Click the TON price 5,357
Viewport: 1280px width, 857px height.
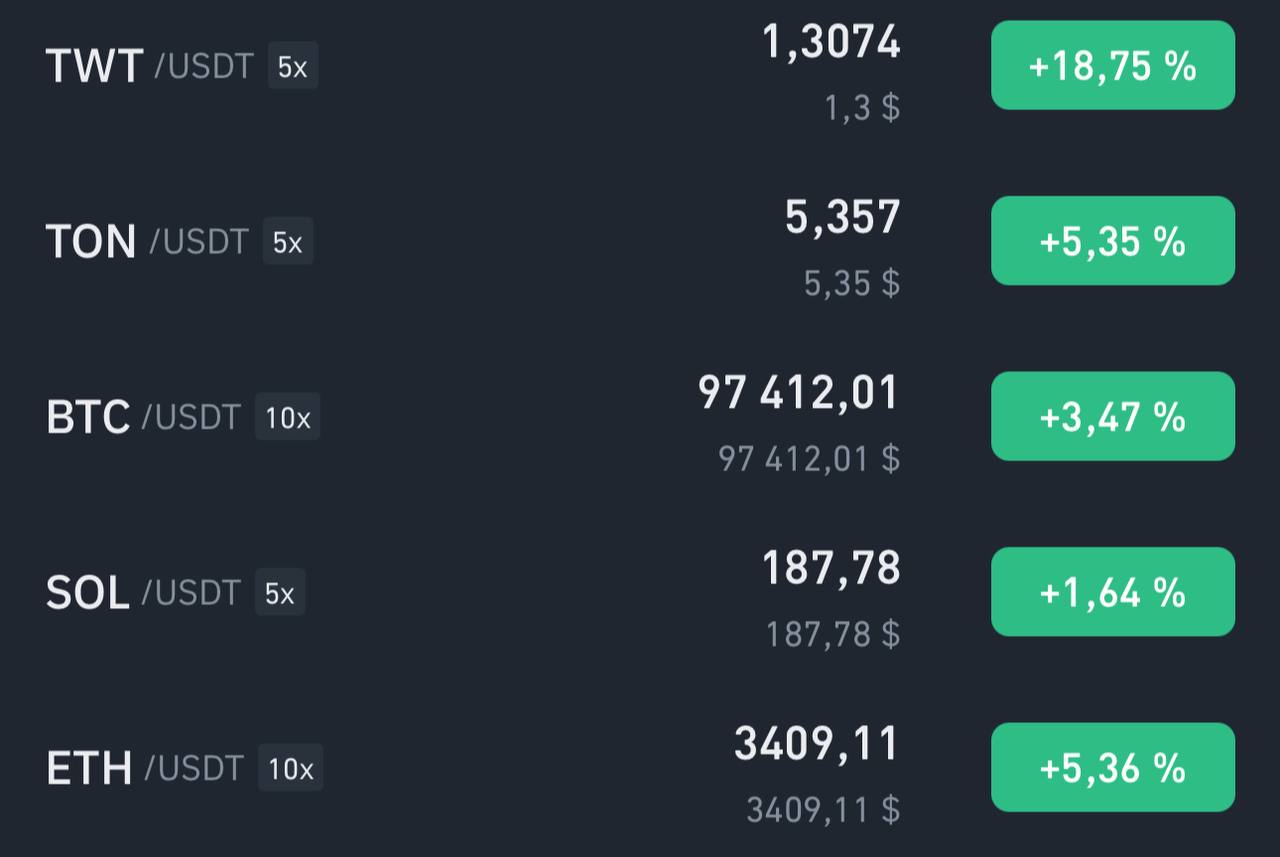coord(843,217)
